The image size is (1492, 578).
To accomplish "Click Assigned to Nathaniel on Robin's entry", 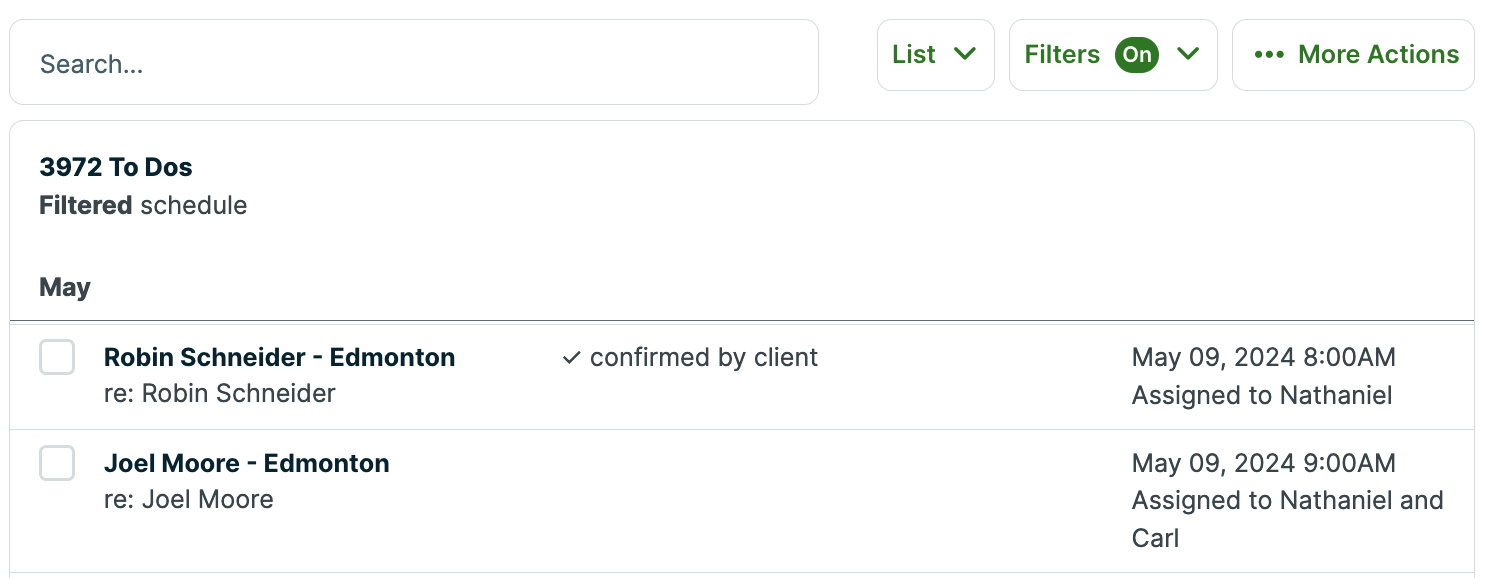I will 1262,395.
